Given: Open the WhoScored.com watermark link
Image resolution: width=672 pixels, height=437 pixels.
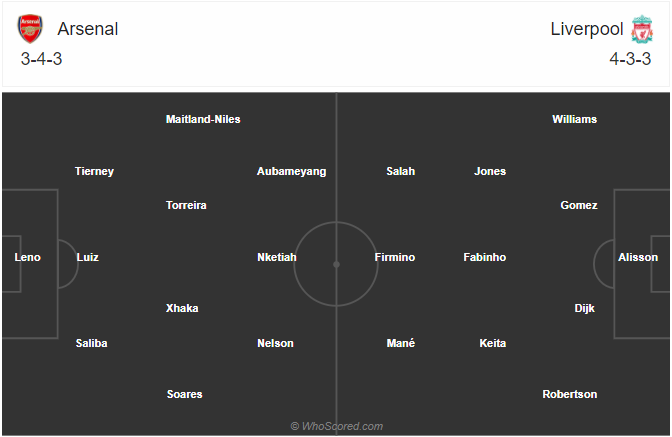Looking at the screenshot, I should click(x=336, y=426).
